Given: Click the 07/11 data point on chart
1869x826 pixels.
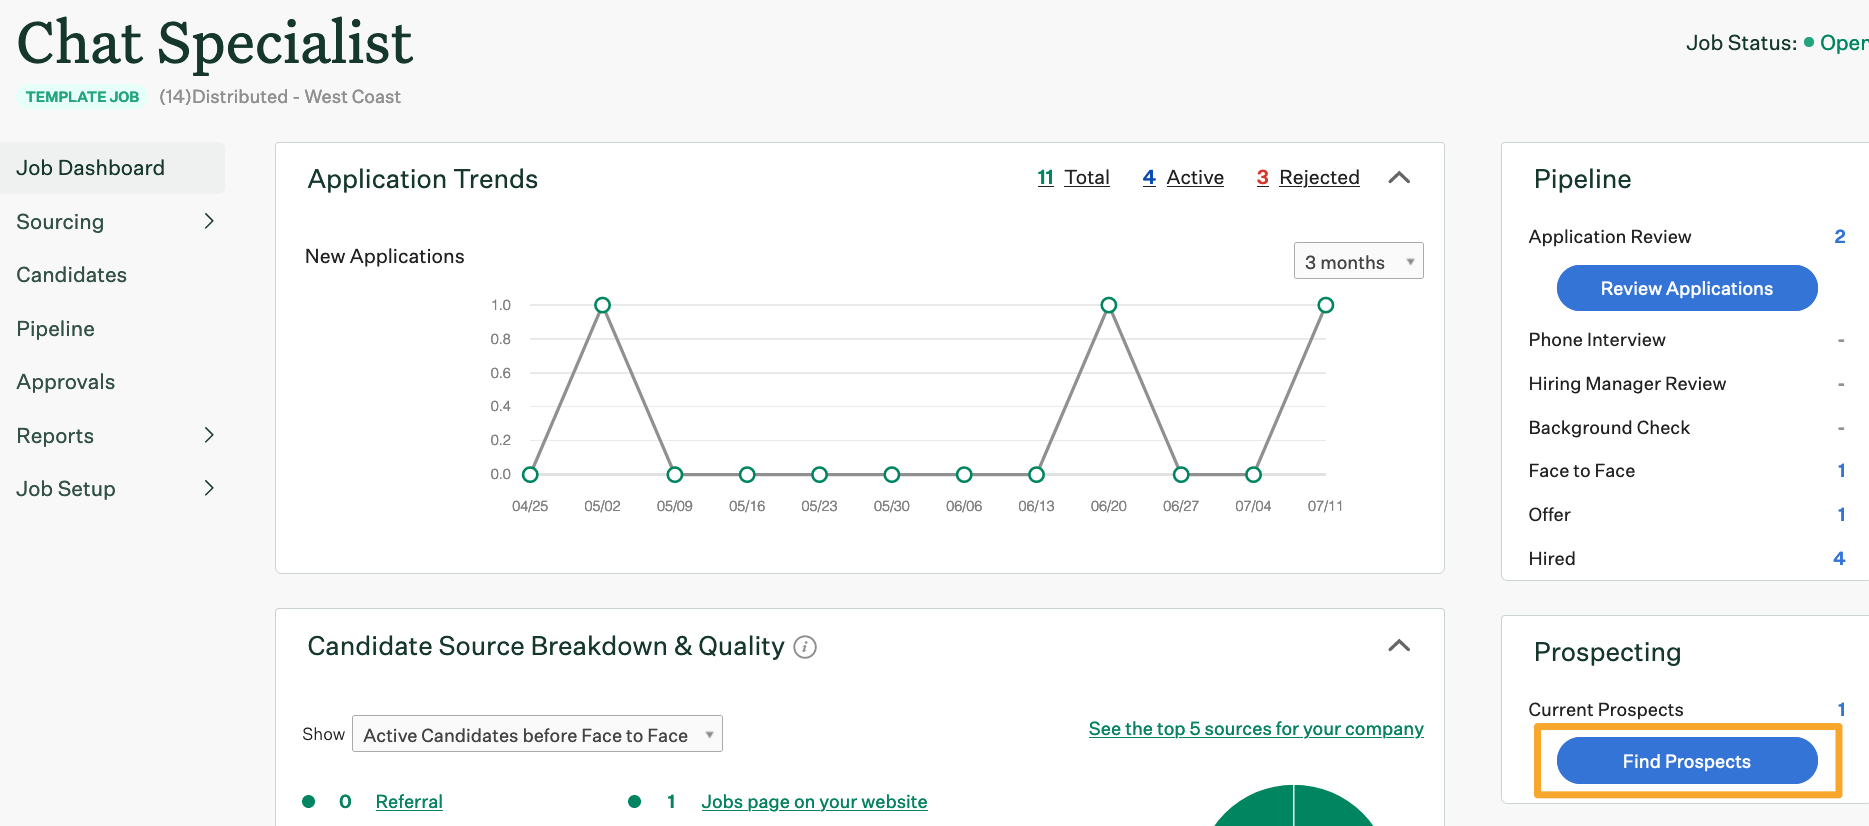Looking at the screenshot, I should pos(1325,305).
